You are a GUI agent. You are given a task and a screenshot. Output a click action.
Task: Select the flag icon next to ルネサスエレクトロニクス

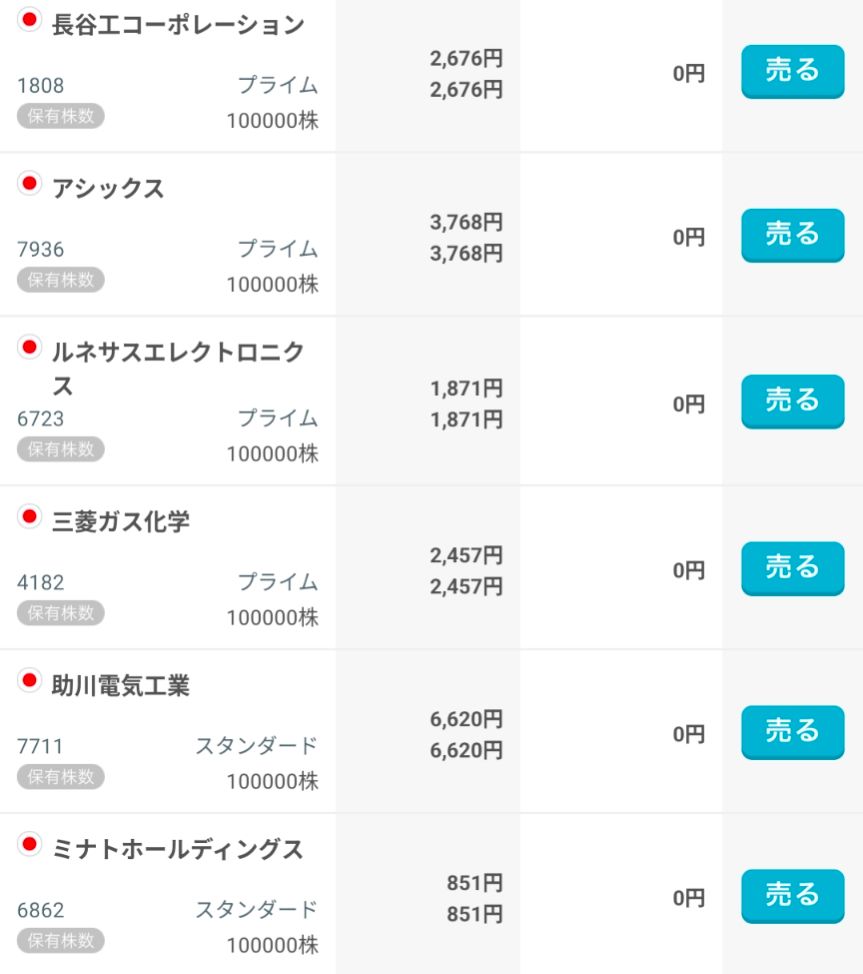(x=29, y=347)
